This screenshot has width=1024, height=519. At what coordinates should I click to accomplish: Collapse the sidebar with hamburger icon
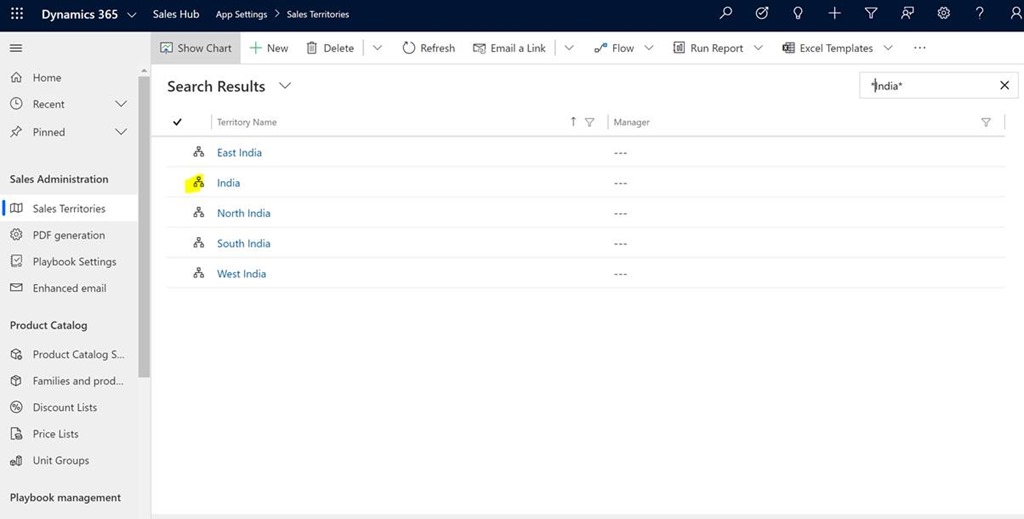coord(16,48)
